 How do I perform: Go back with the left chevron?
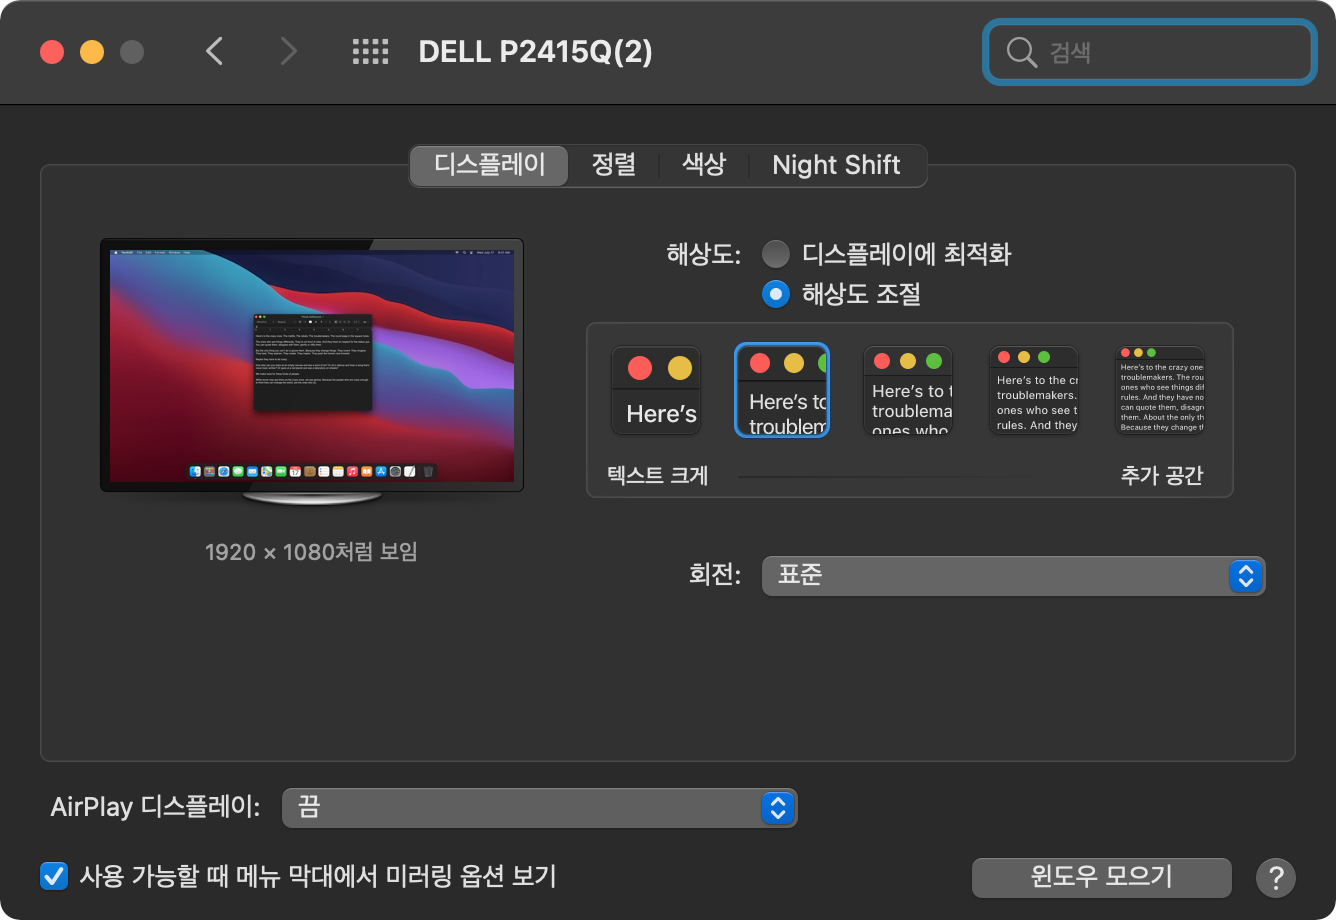214,51
